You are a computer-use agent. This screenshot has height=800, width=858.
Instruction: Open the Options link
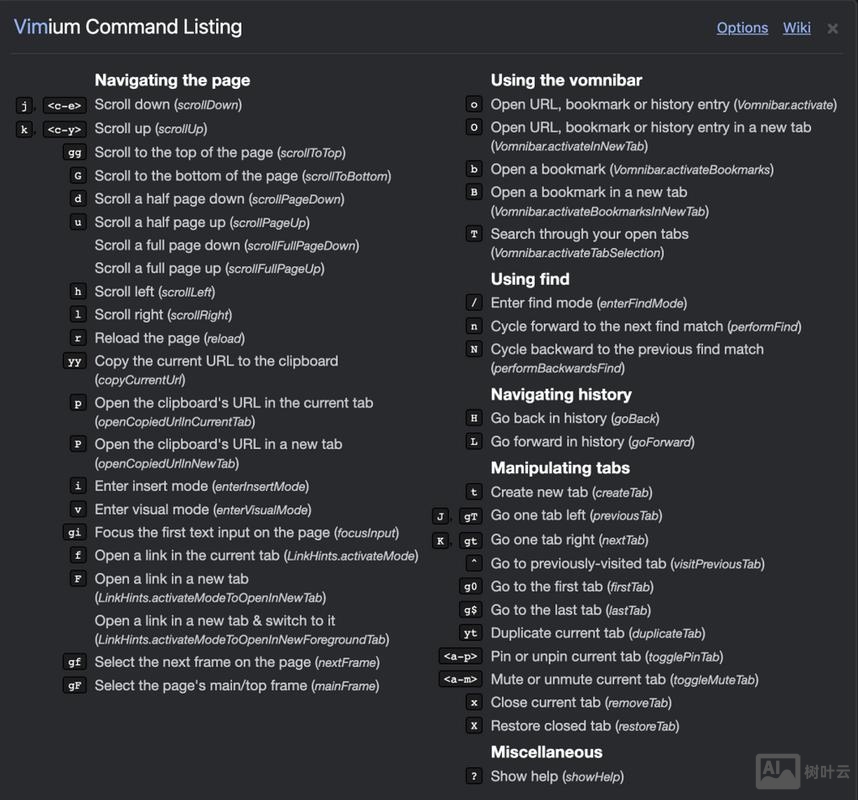click(742, 28)
